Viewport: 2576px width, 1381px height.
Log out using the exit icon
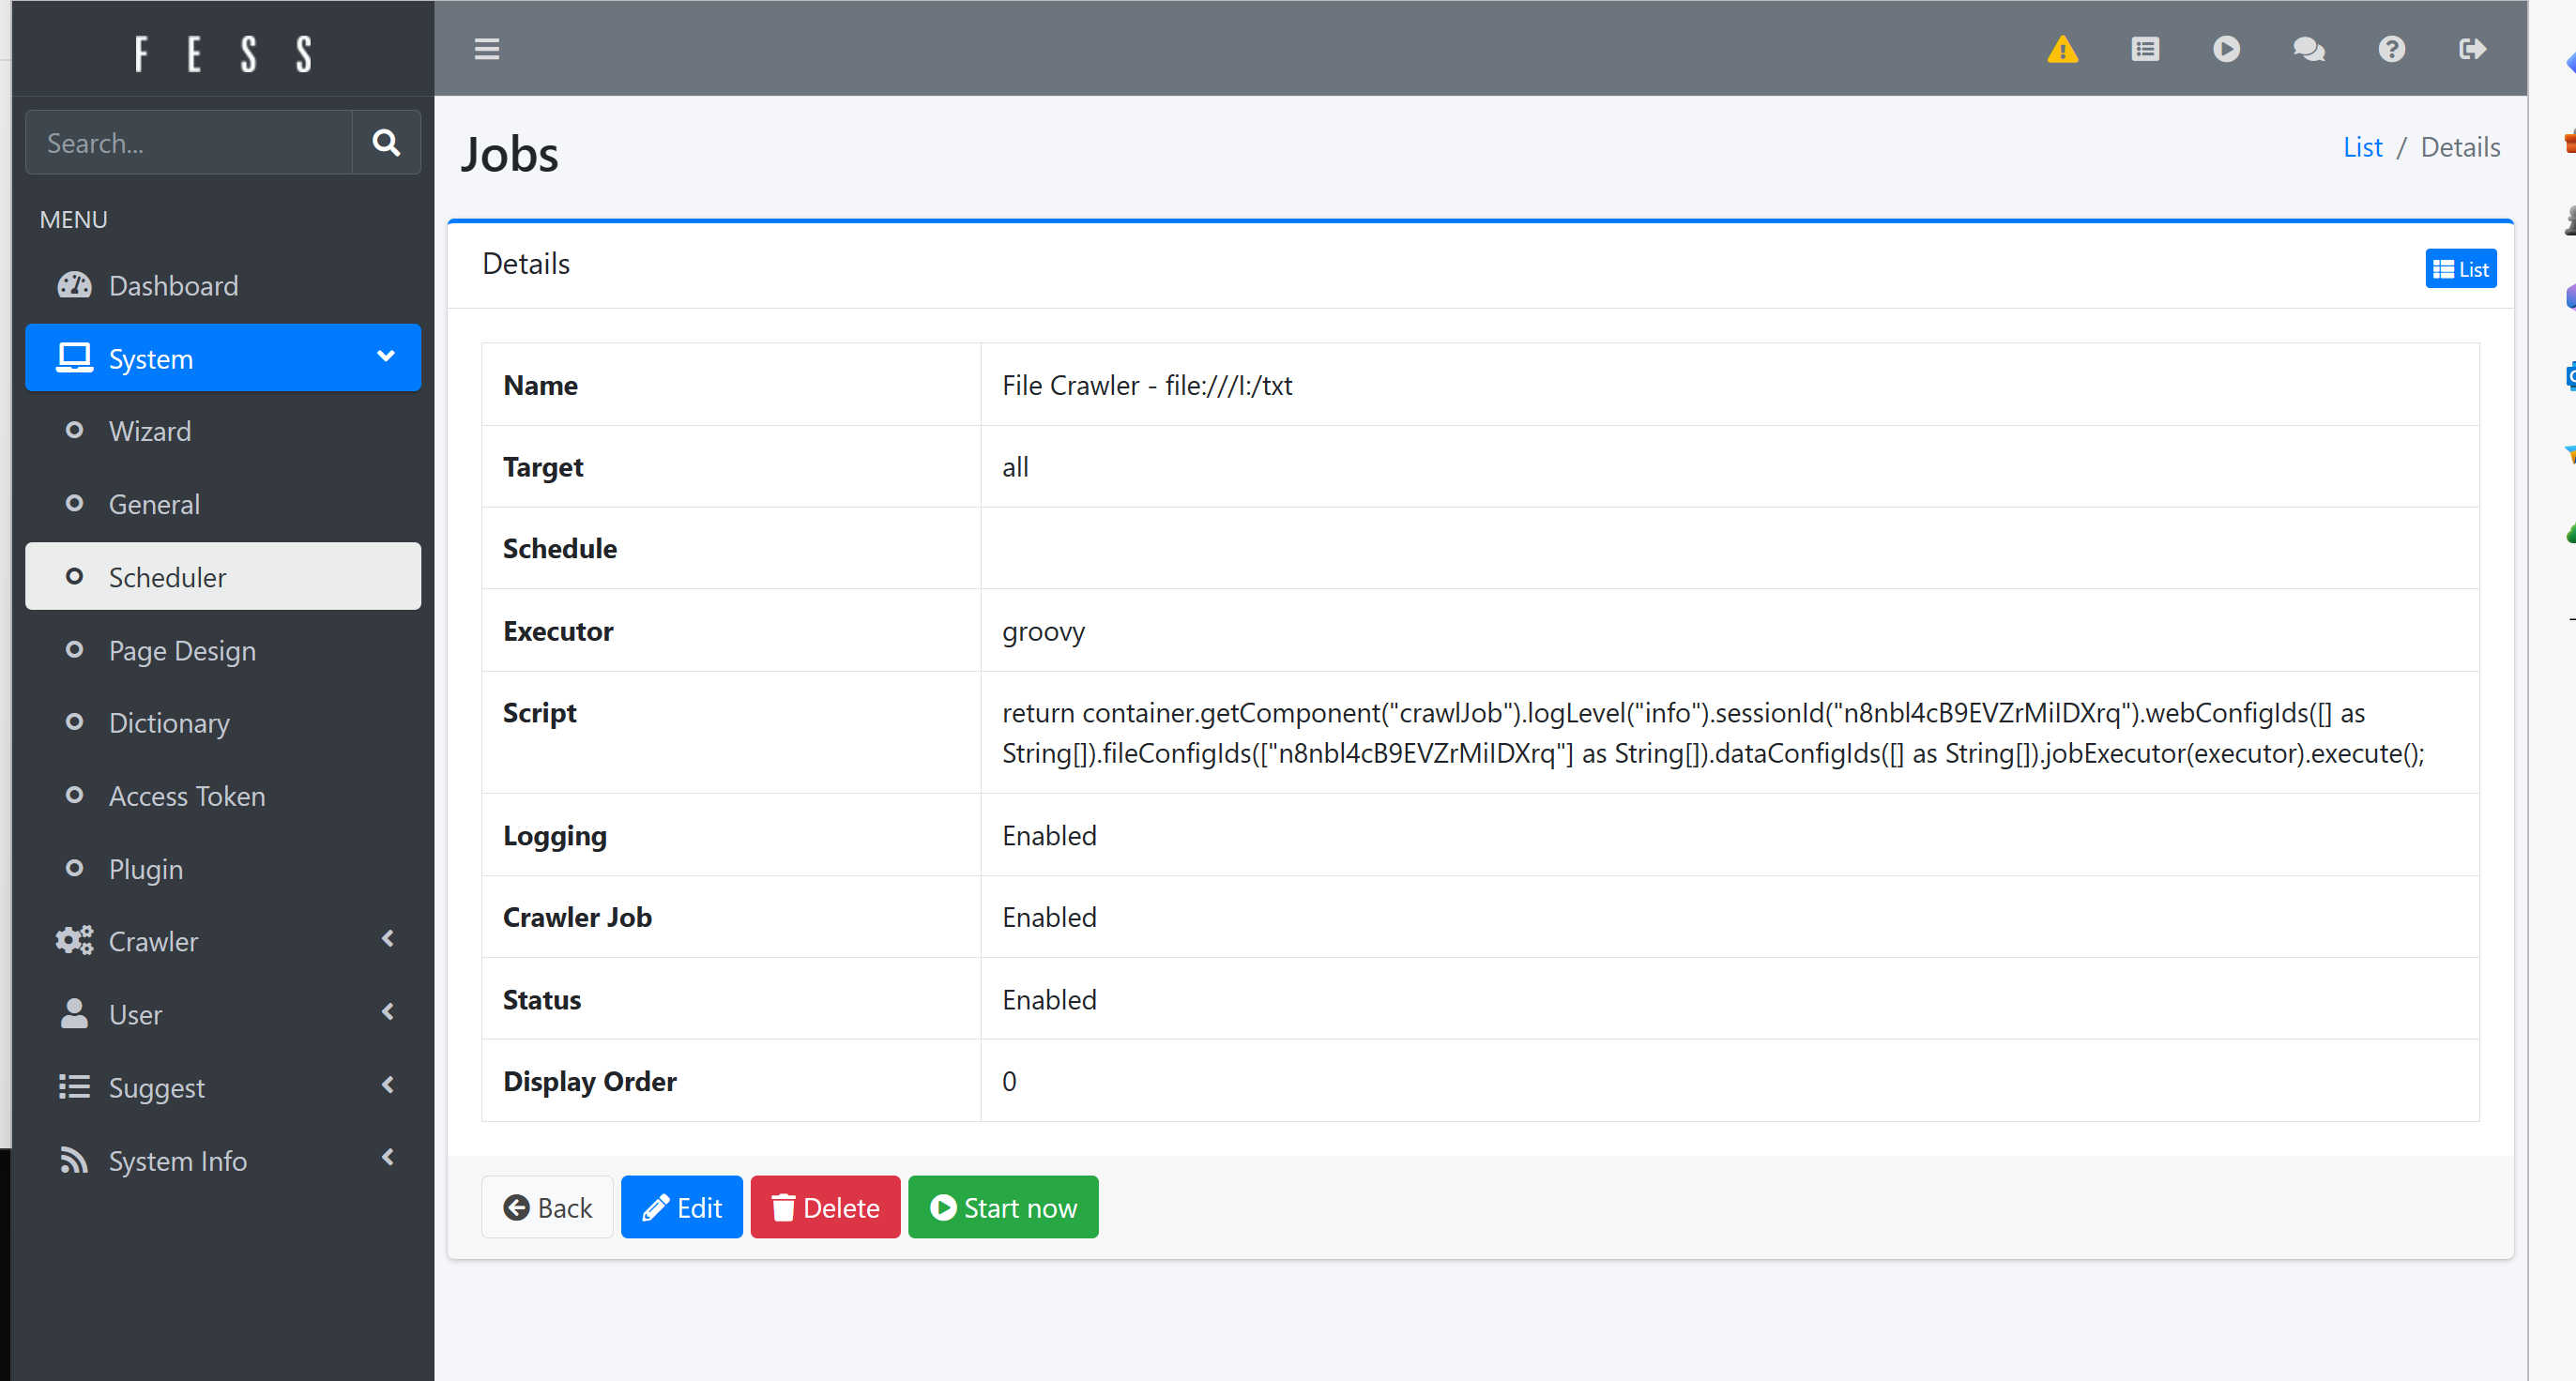(x=2472, y=49)
